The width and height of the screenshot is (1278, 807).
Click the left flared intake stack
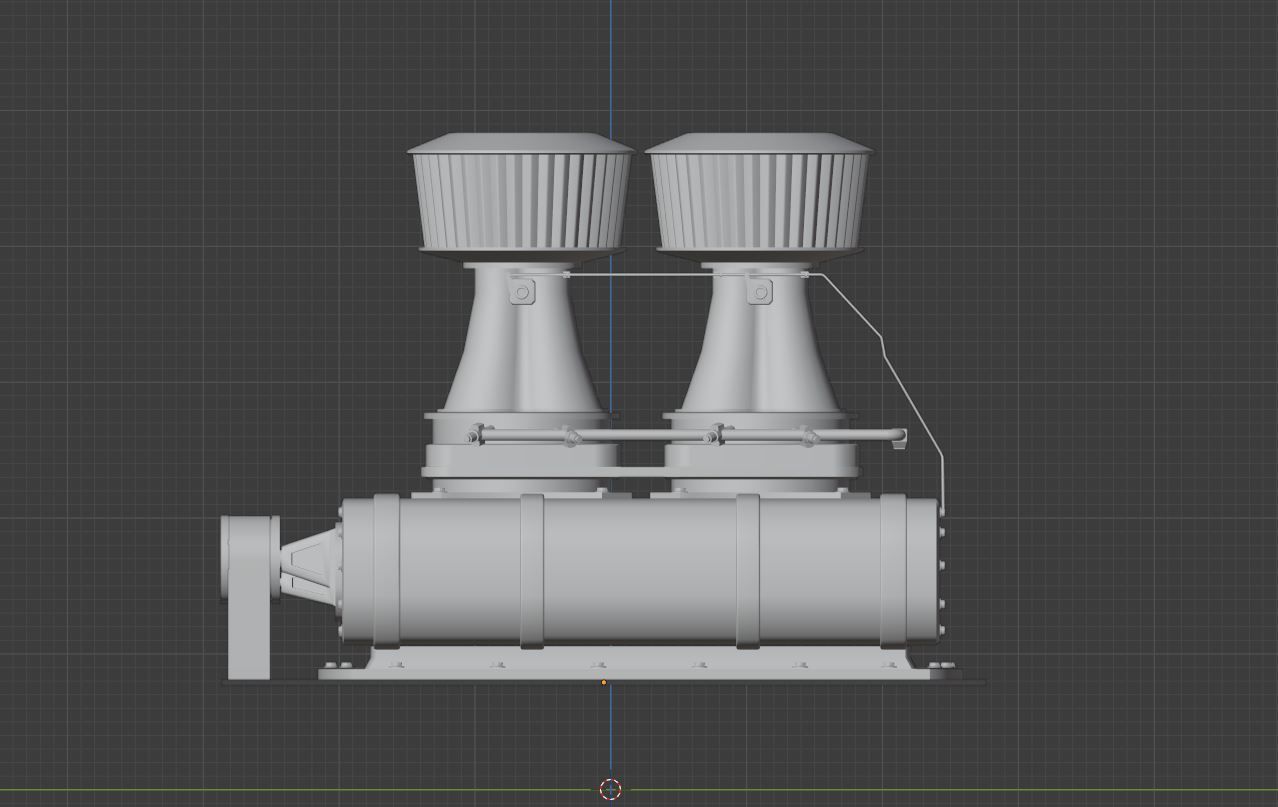(523, 340)
